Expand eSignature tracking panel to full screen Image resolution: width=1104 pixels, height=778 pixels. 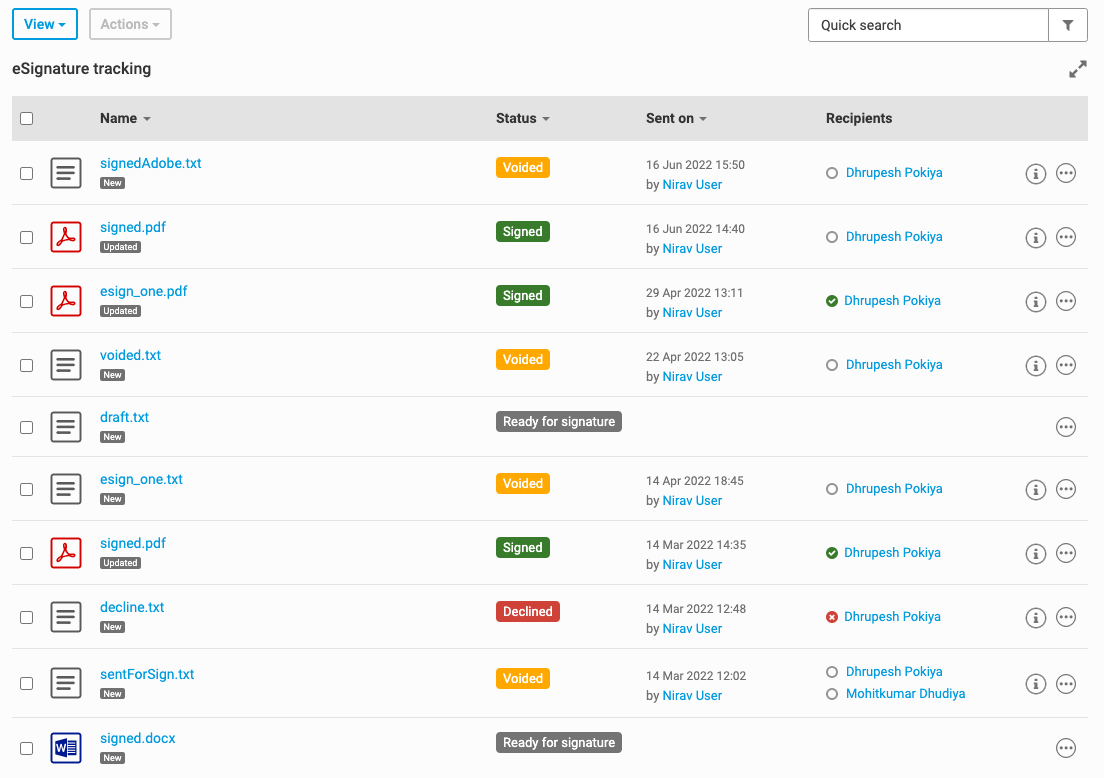(x=1077, y=70)
